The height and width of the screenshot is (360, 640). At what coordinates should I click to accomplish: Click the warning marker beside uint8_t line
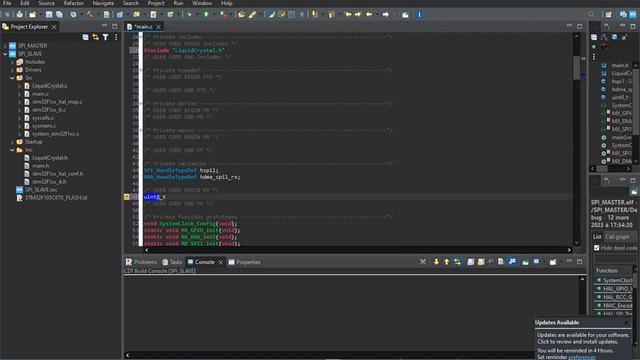click(x=127, y=197)
